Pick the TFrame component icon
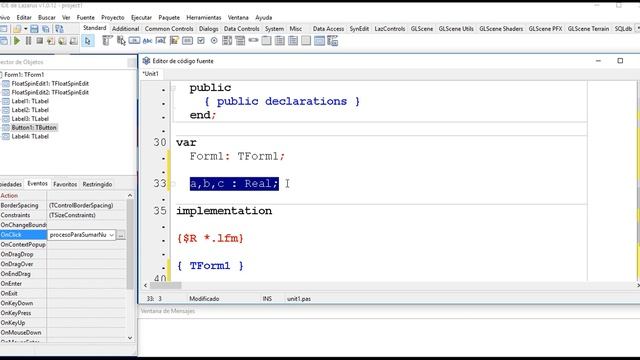Screen dimensions: 640x360 pyautogui.click(x=319, y=41)
